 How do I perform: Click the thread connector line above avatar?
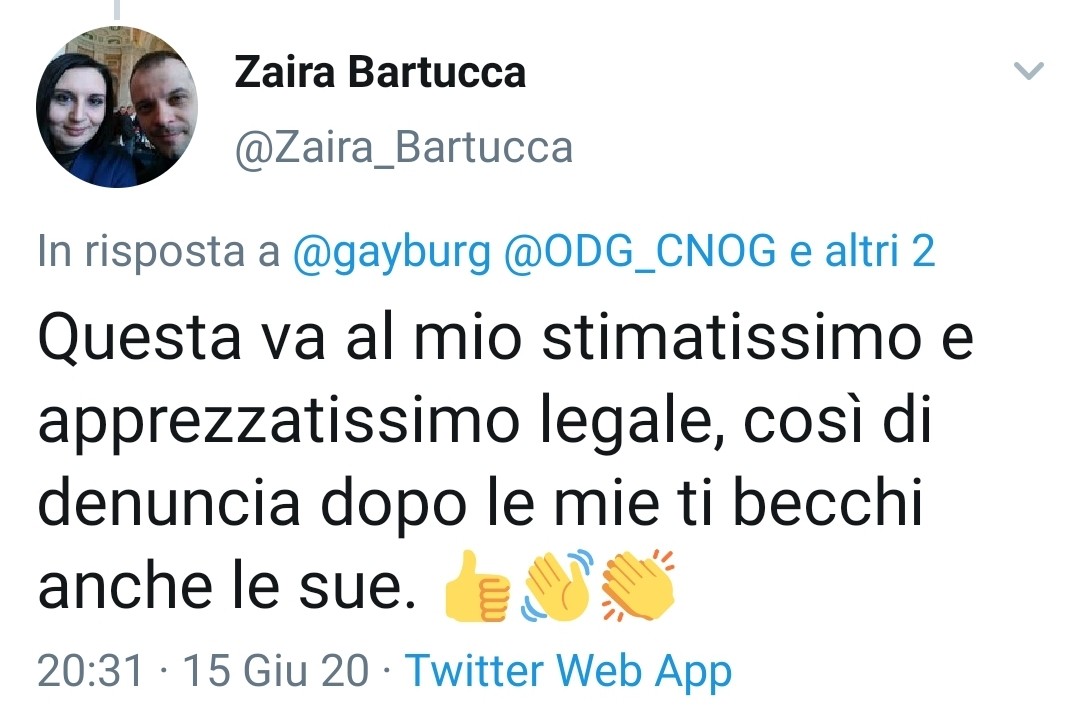tap(116, 9)
